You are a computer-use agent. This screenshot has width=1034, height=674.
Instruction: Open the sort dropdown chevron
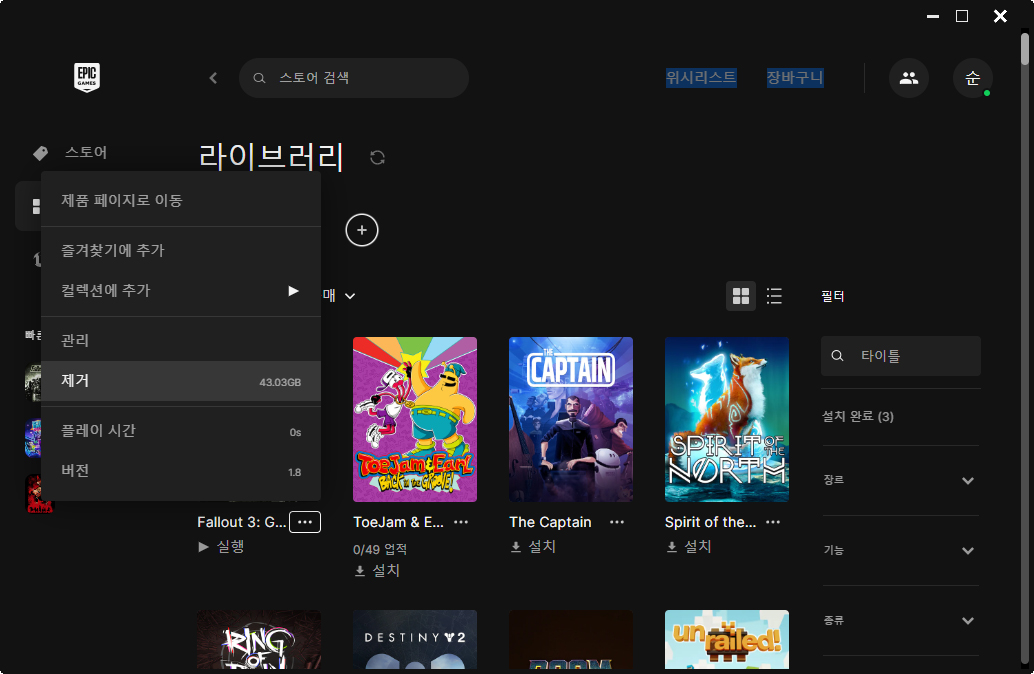(350, 296)
